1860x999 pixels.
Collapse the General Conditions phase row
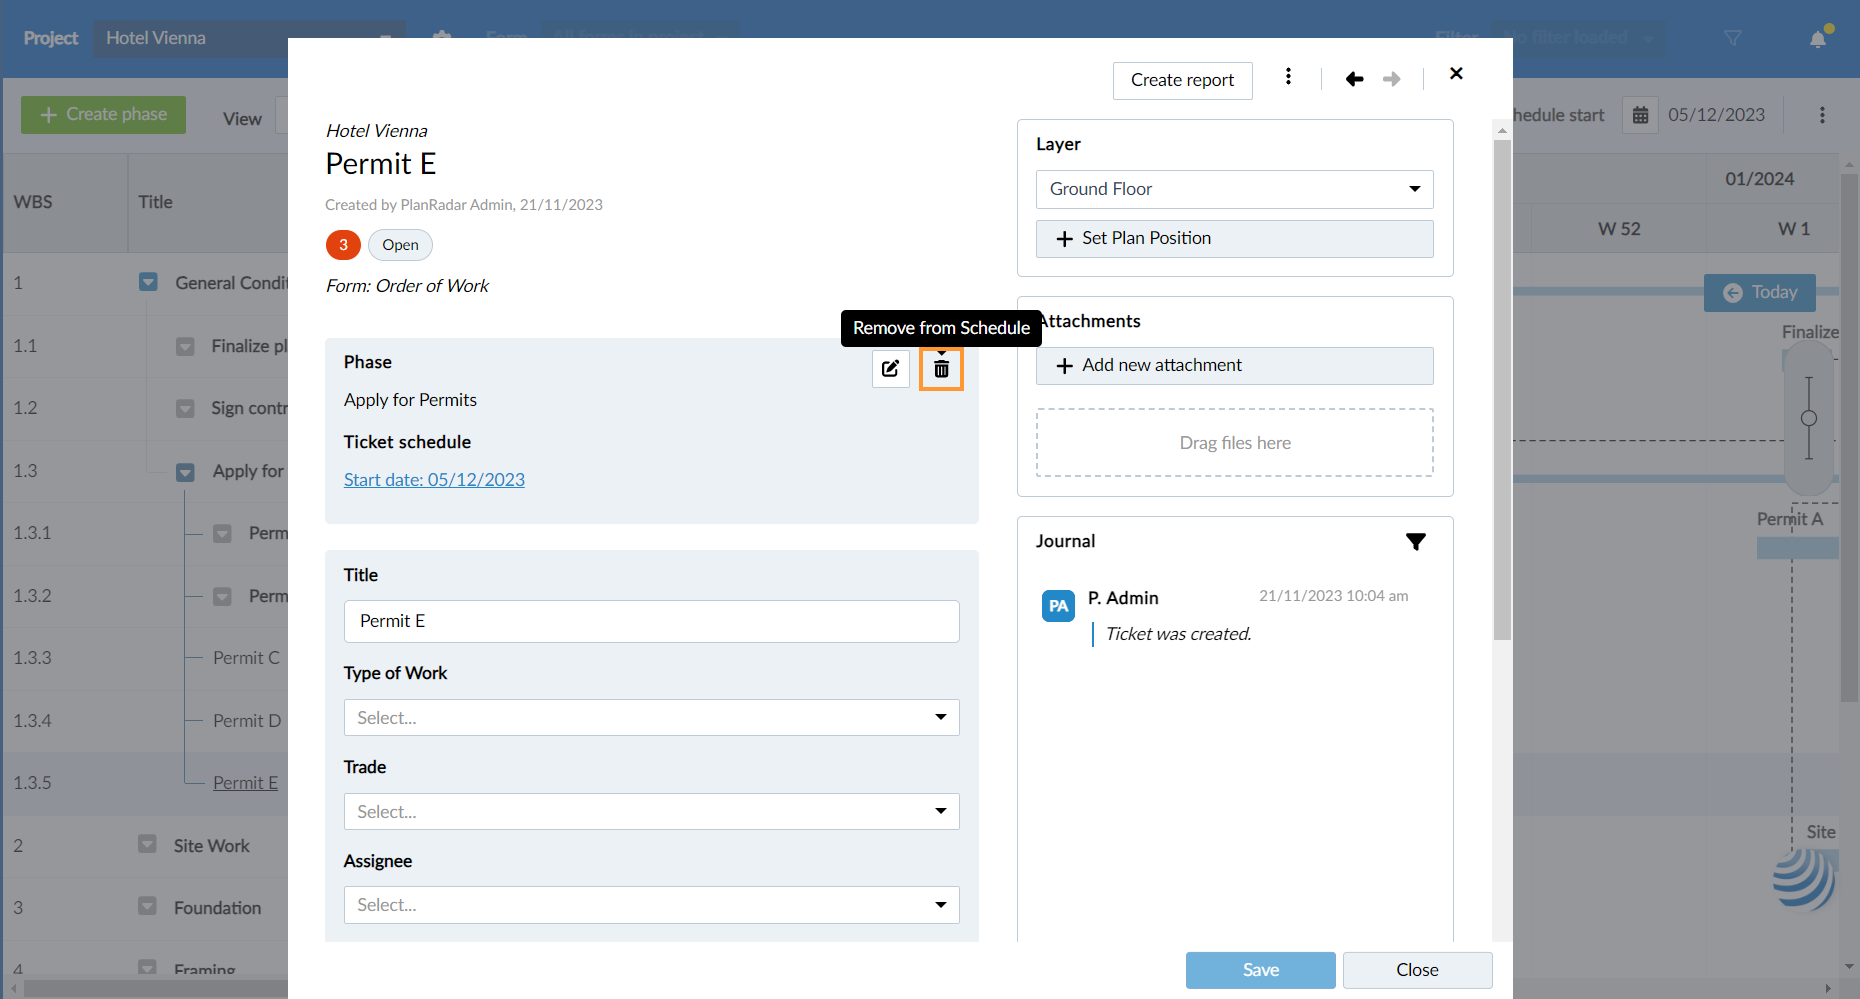[148, 282]
